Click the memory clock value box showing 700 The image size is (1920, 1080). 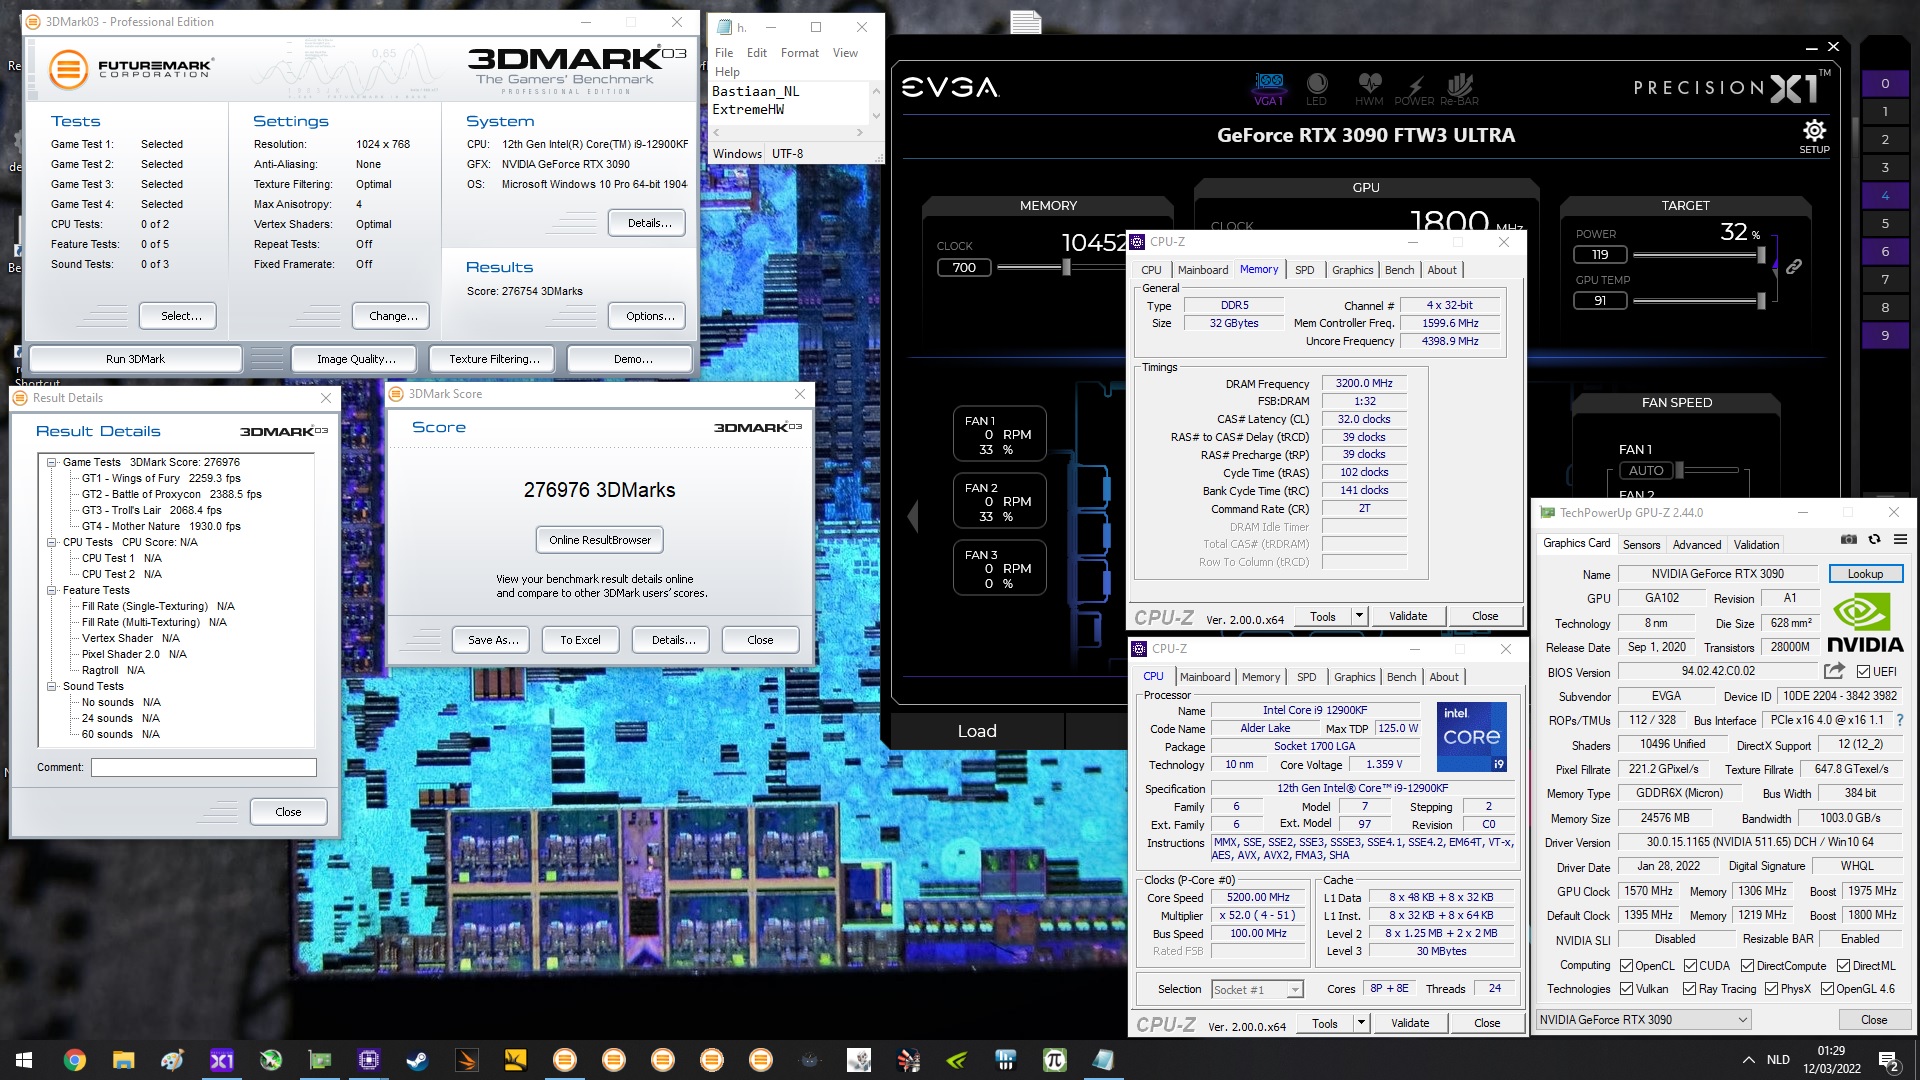(964, 267)
